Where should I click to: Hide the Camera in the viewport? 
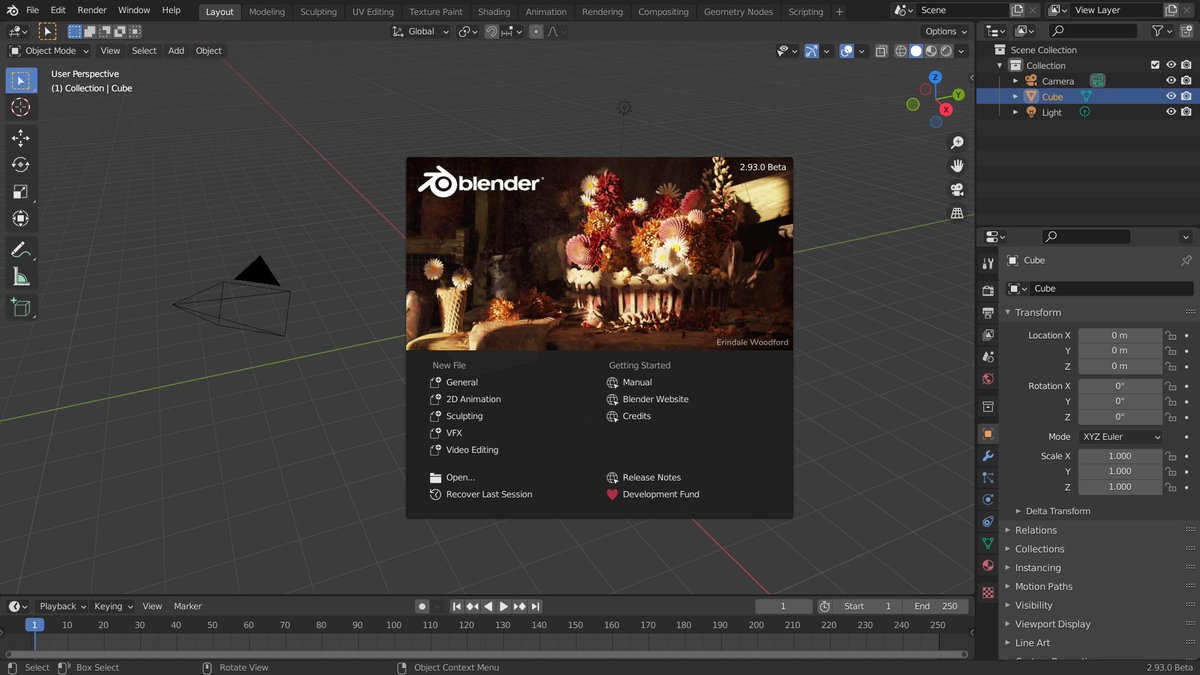tap(1171, 81)
